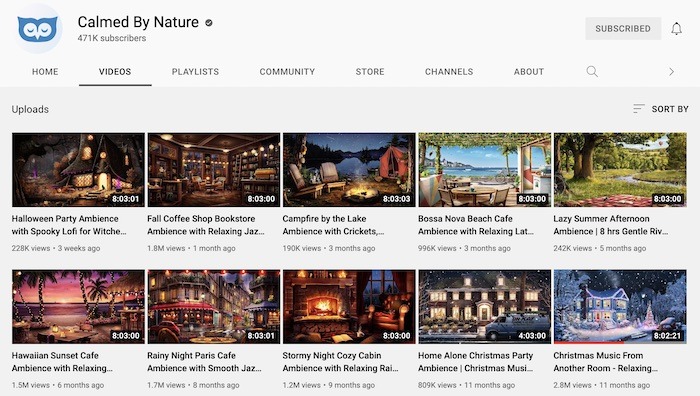700x396 pixels.
Task: Open the SORT BY dropdown
Action: click(661, 109)
